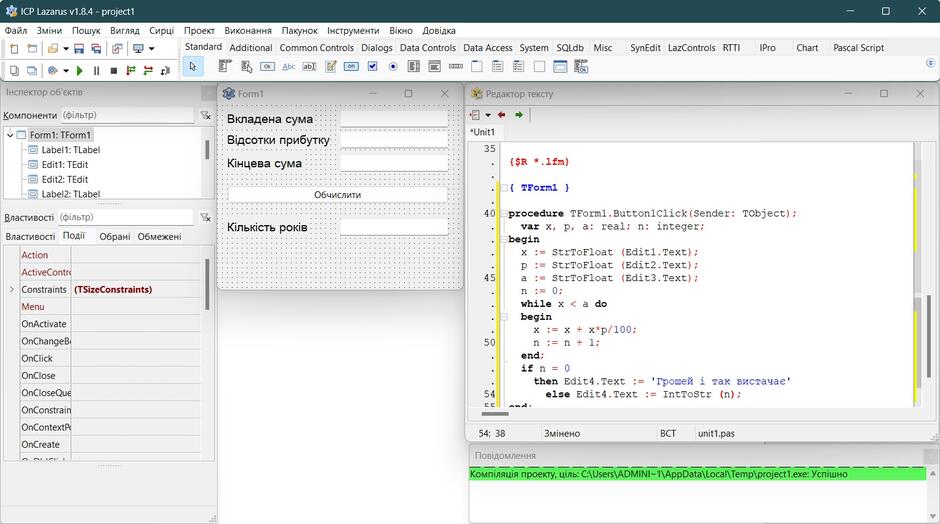Click the New Unit toolbar icon
Image resolution: width=940 pixels, height=524 pixels.
(x=14, y=49)
